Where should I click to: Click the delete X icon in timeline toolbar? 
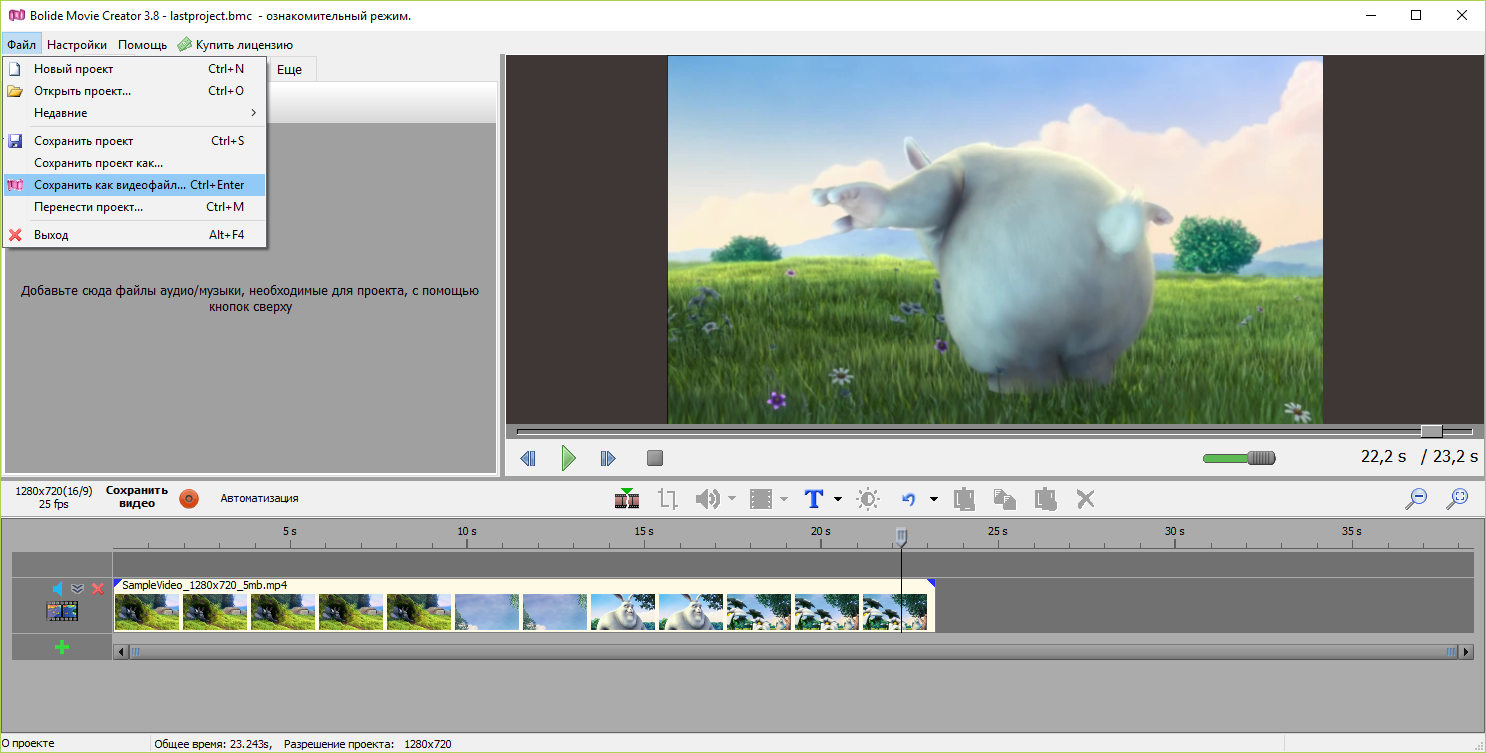tap(1086, 498)
